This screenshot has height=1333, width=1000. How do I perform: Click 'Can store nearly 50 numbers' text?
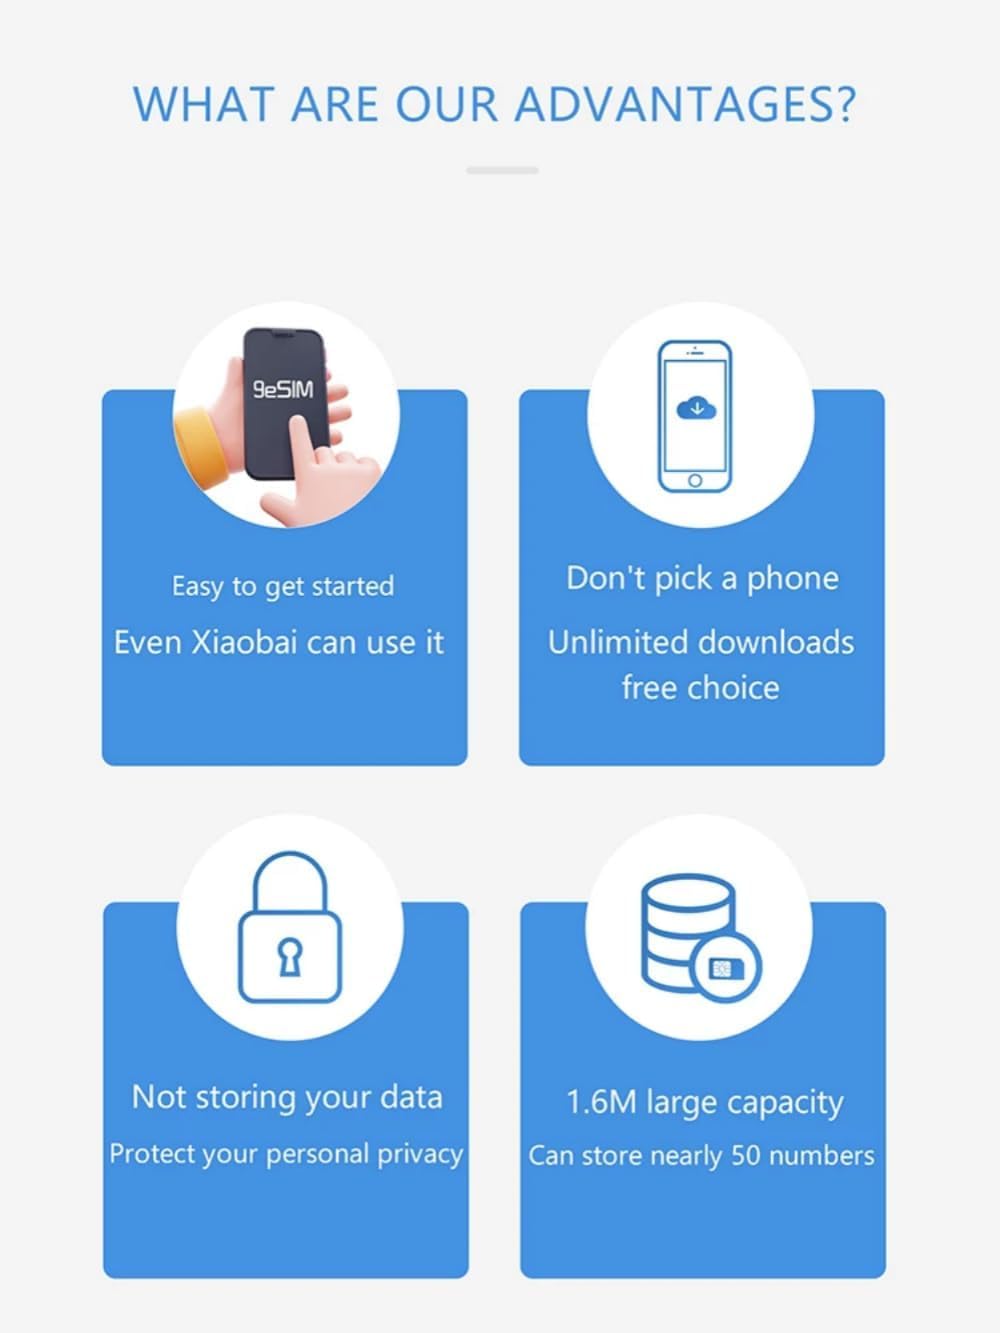pyautogui.click(x=701, y=1156)
